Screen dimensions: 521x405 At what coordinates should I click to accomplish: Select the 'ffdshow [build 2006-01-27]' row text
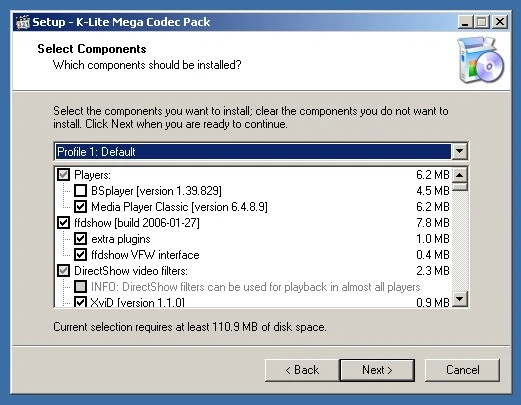[137, 223]
